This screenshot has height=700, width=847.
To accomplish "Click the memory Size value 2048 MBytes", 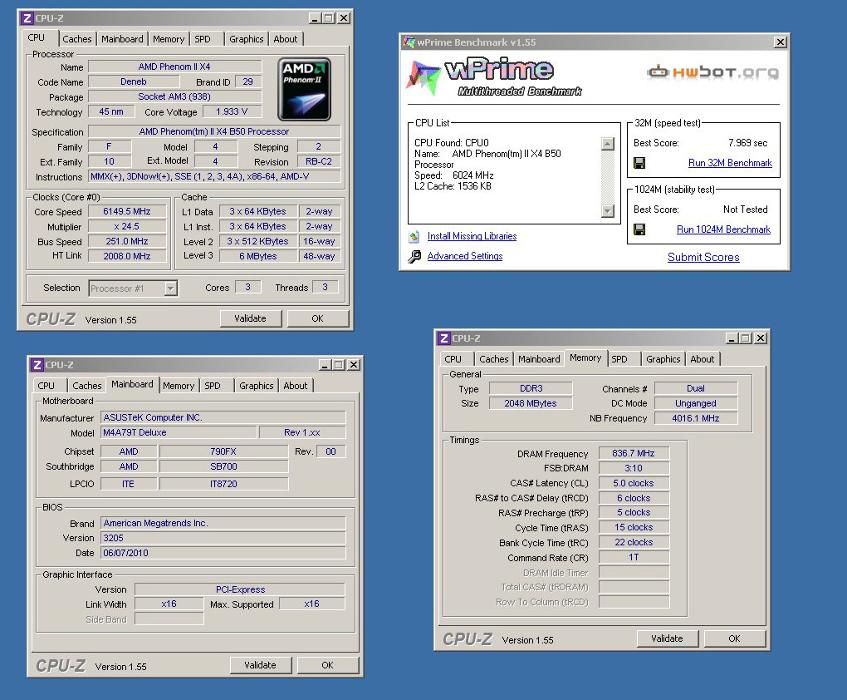I will [x=530, y=403].
